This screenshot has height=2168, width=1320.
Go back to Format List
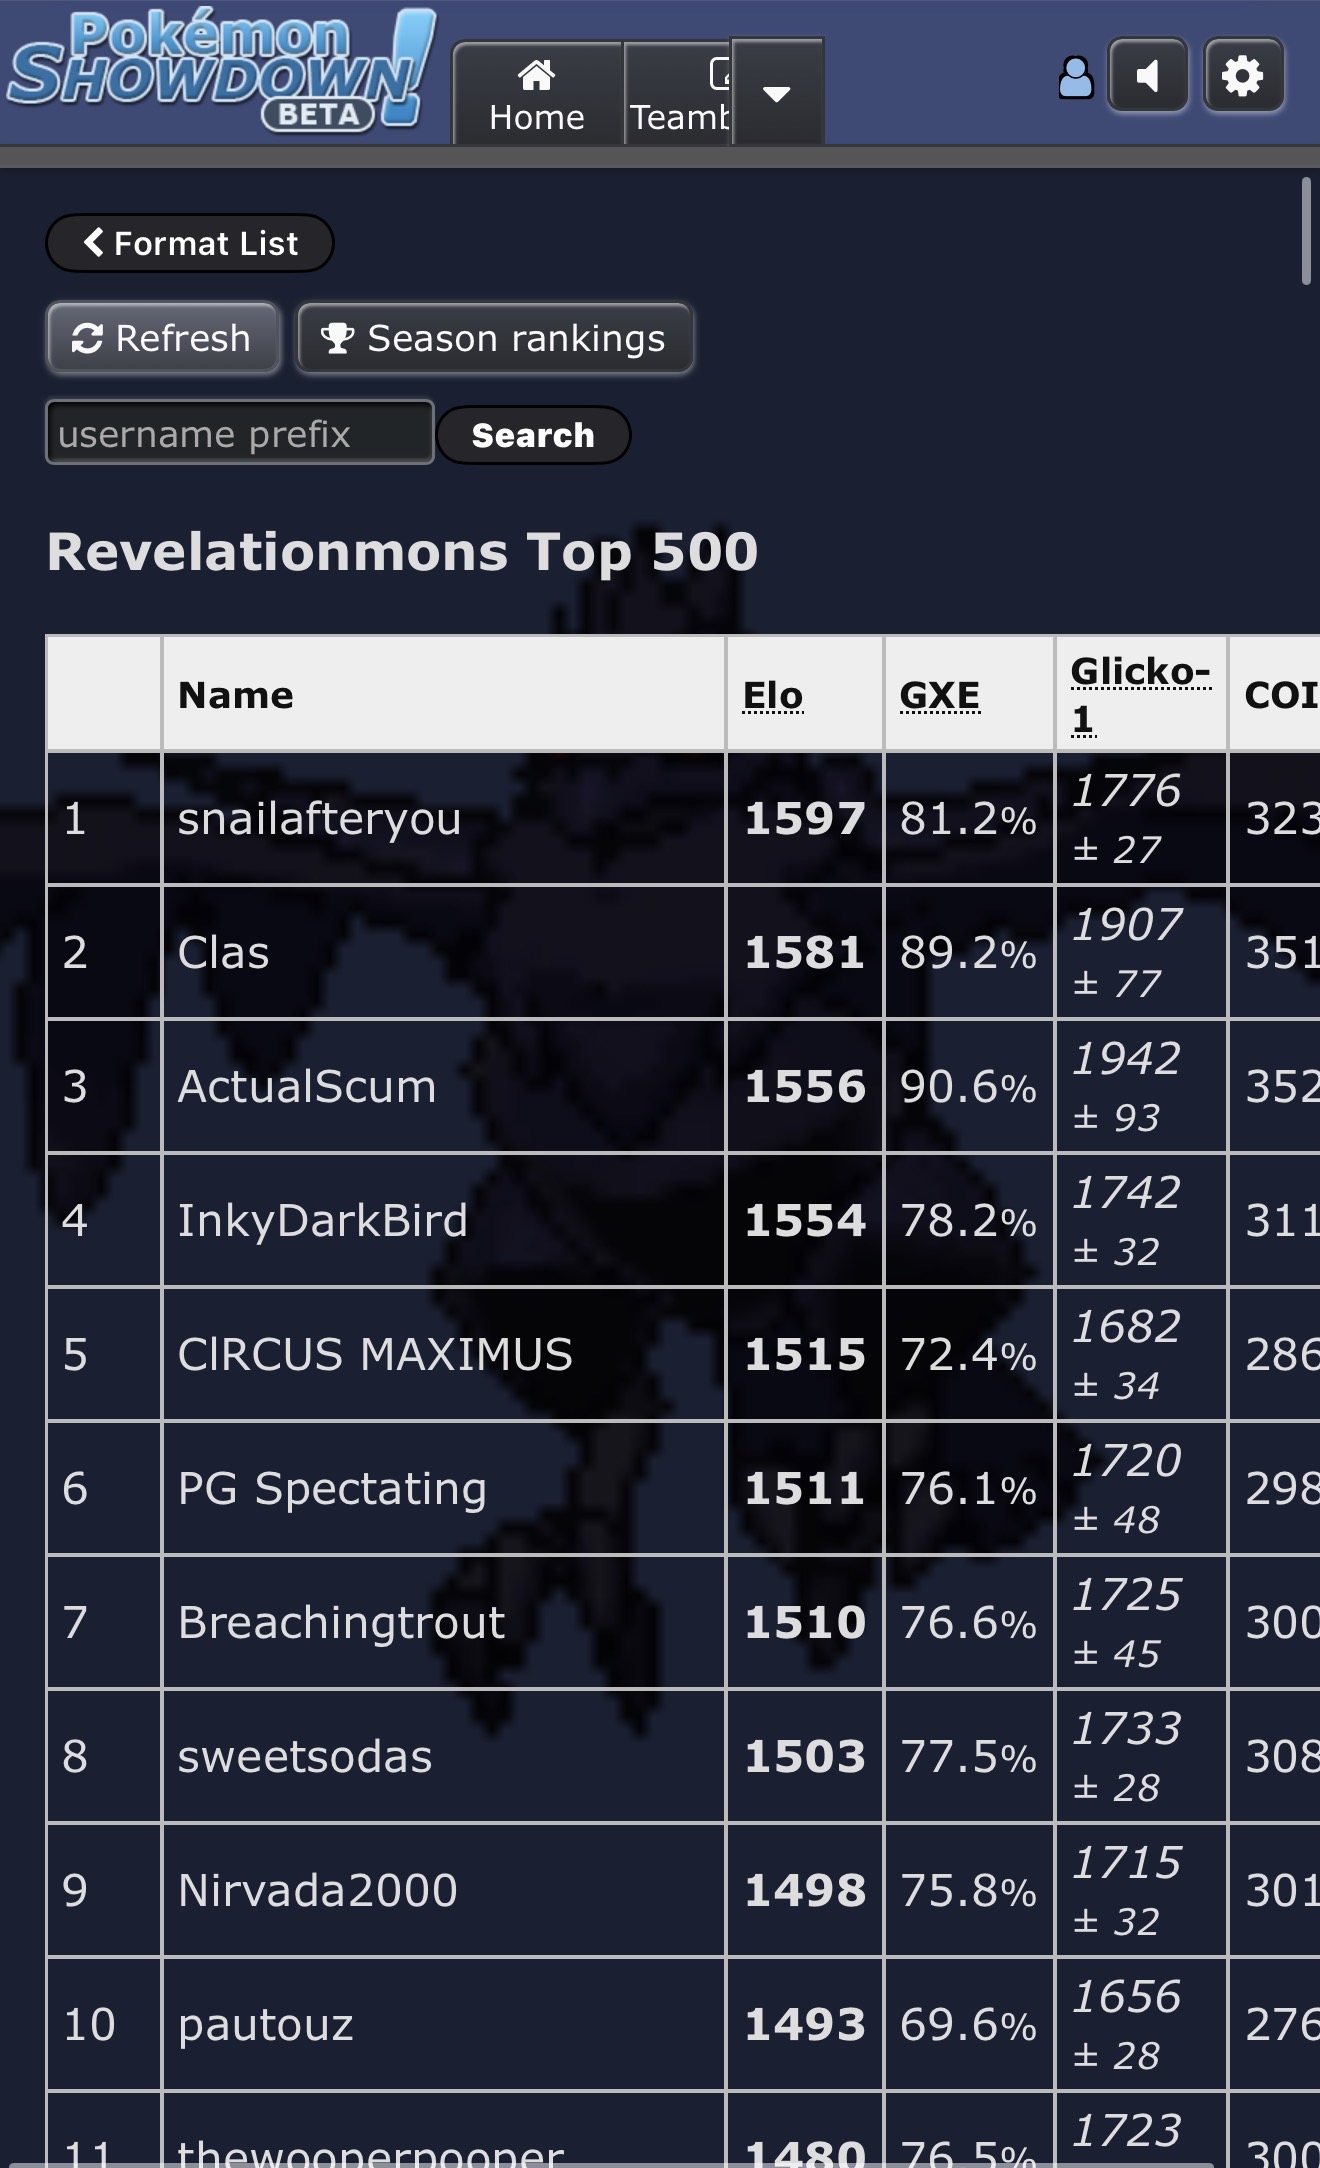click(x=190, y=243)
